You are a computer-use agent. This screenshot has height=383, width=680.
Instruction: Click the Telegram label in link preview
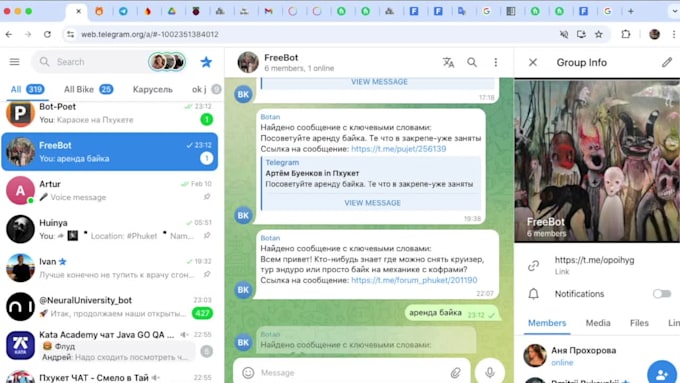click(x=282, y=162)
